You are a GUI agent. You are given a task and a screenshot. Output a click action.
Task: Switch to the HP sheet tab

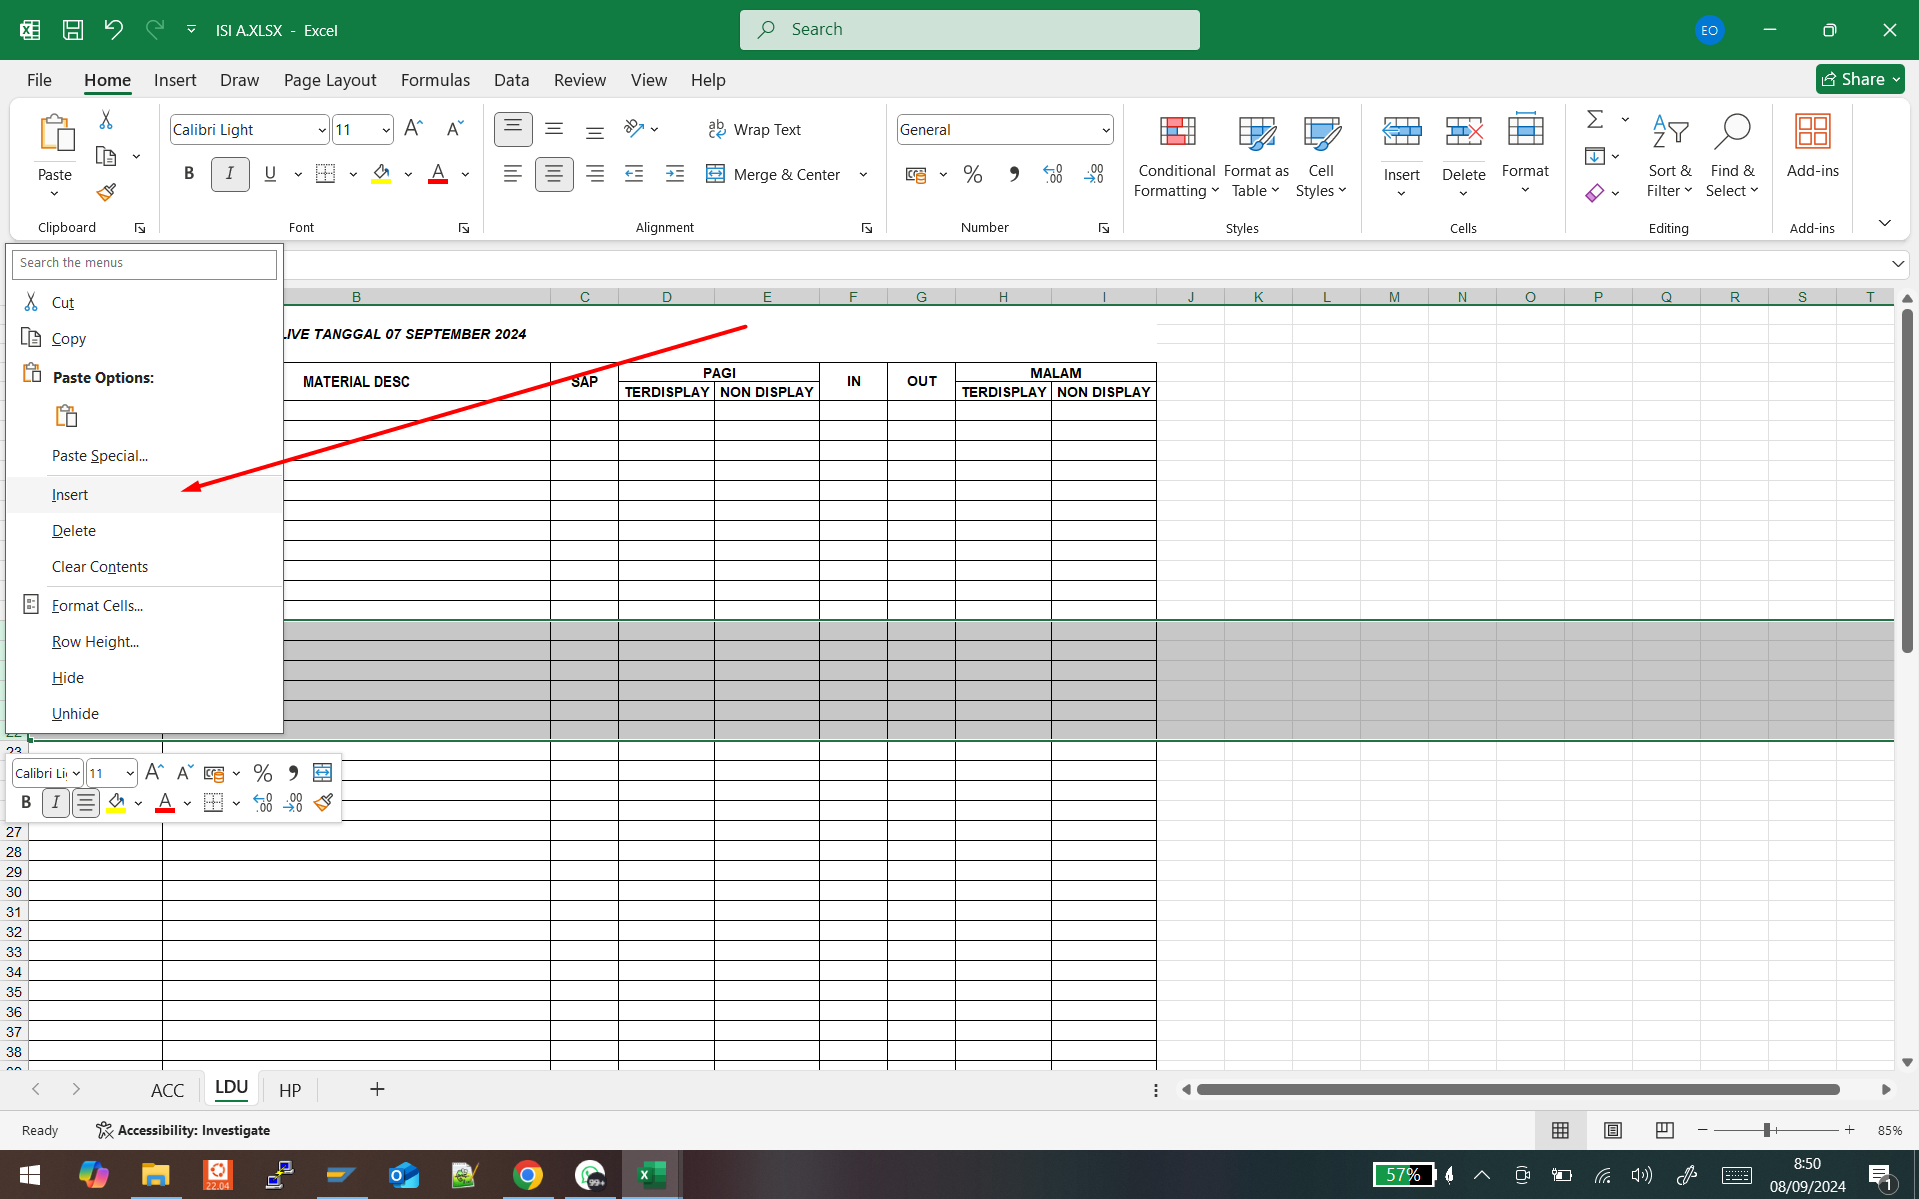290,1090
